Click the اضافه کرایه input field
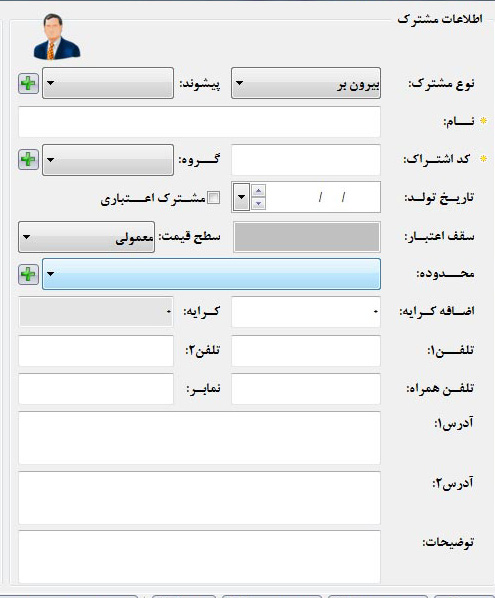This screenshot has width=495, height=598. tap(306, 312)
